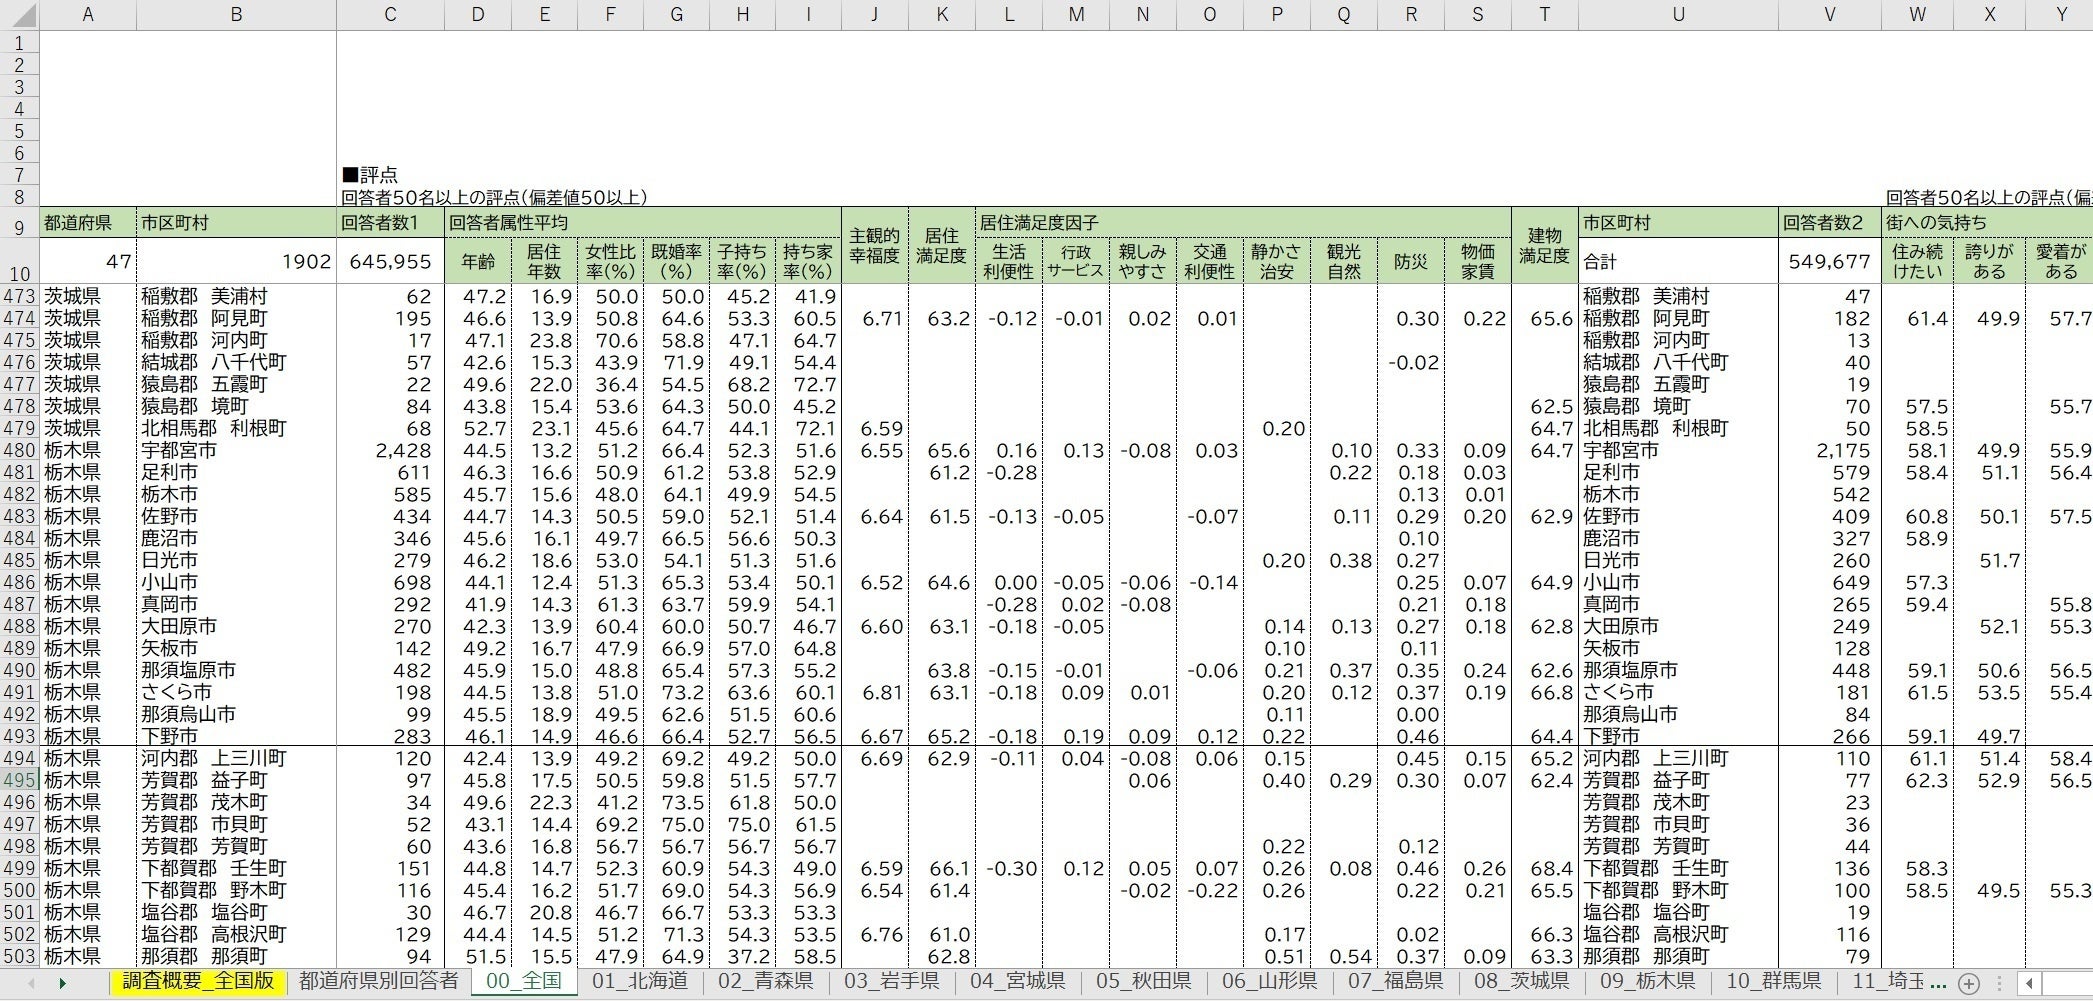Image resolution: width=2093 pixels, height=1001 pixels.
Task: Switch to the 02_青森県 sheet tab
Action: [x=766, y=981]
